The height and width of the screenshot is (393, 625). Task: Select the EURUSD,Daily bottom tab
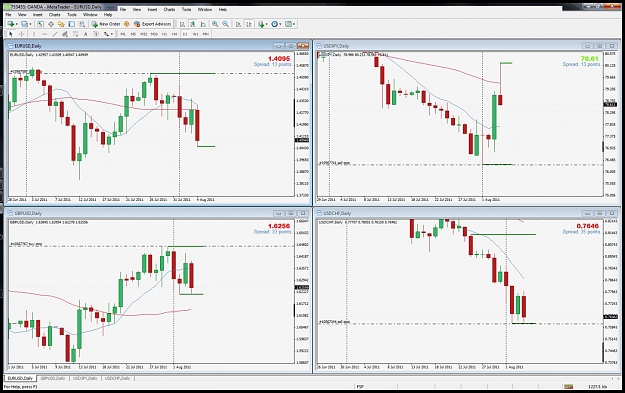20,378
